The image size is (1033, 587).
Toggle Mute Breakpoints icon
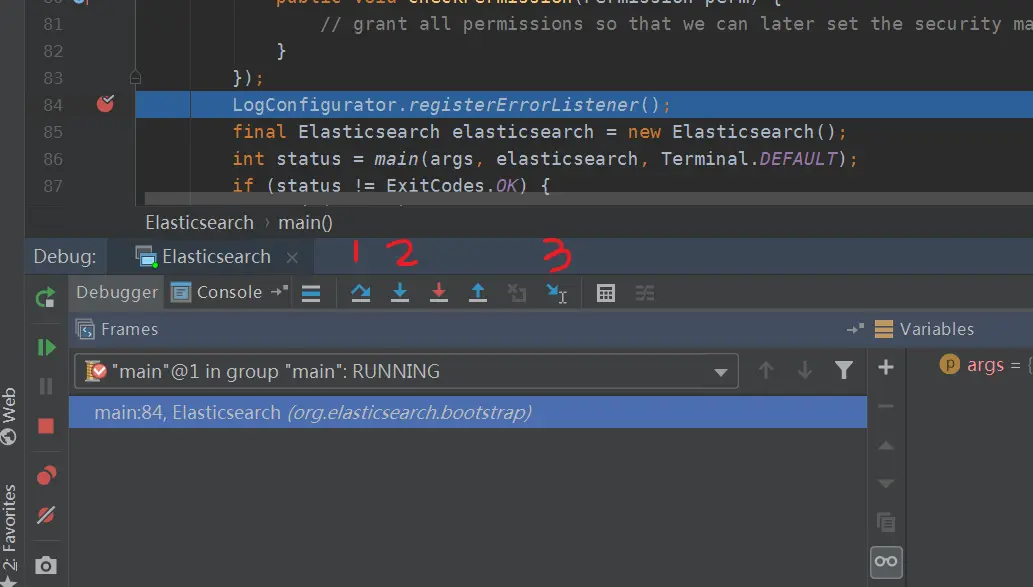click(46, 515)
